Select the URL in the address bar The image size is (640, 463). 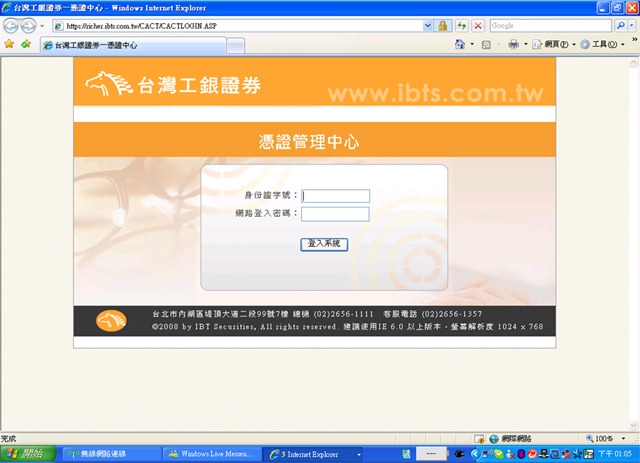tap(141, 26)
